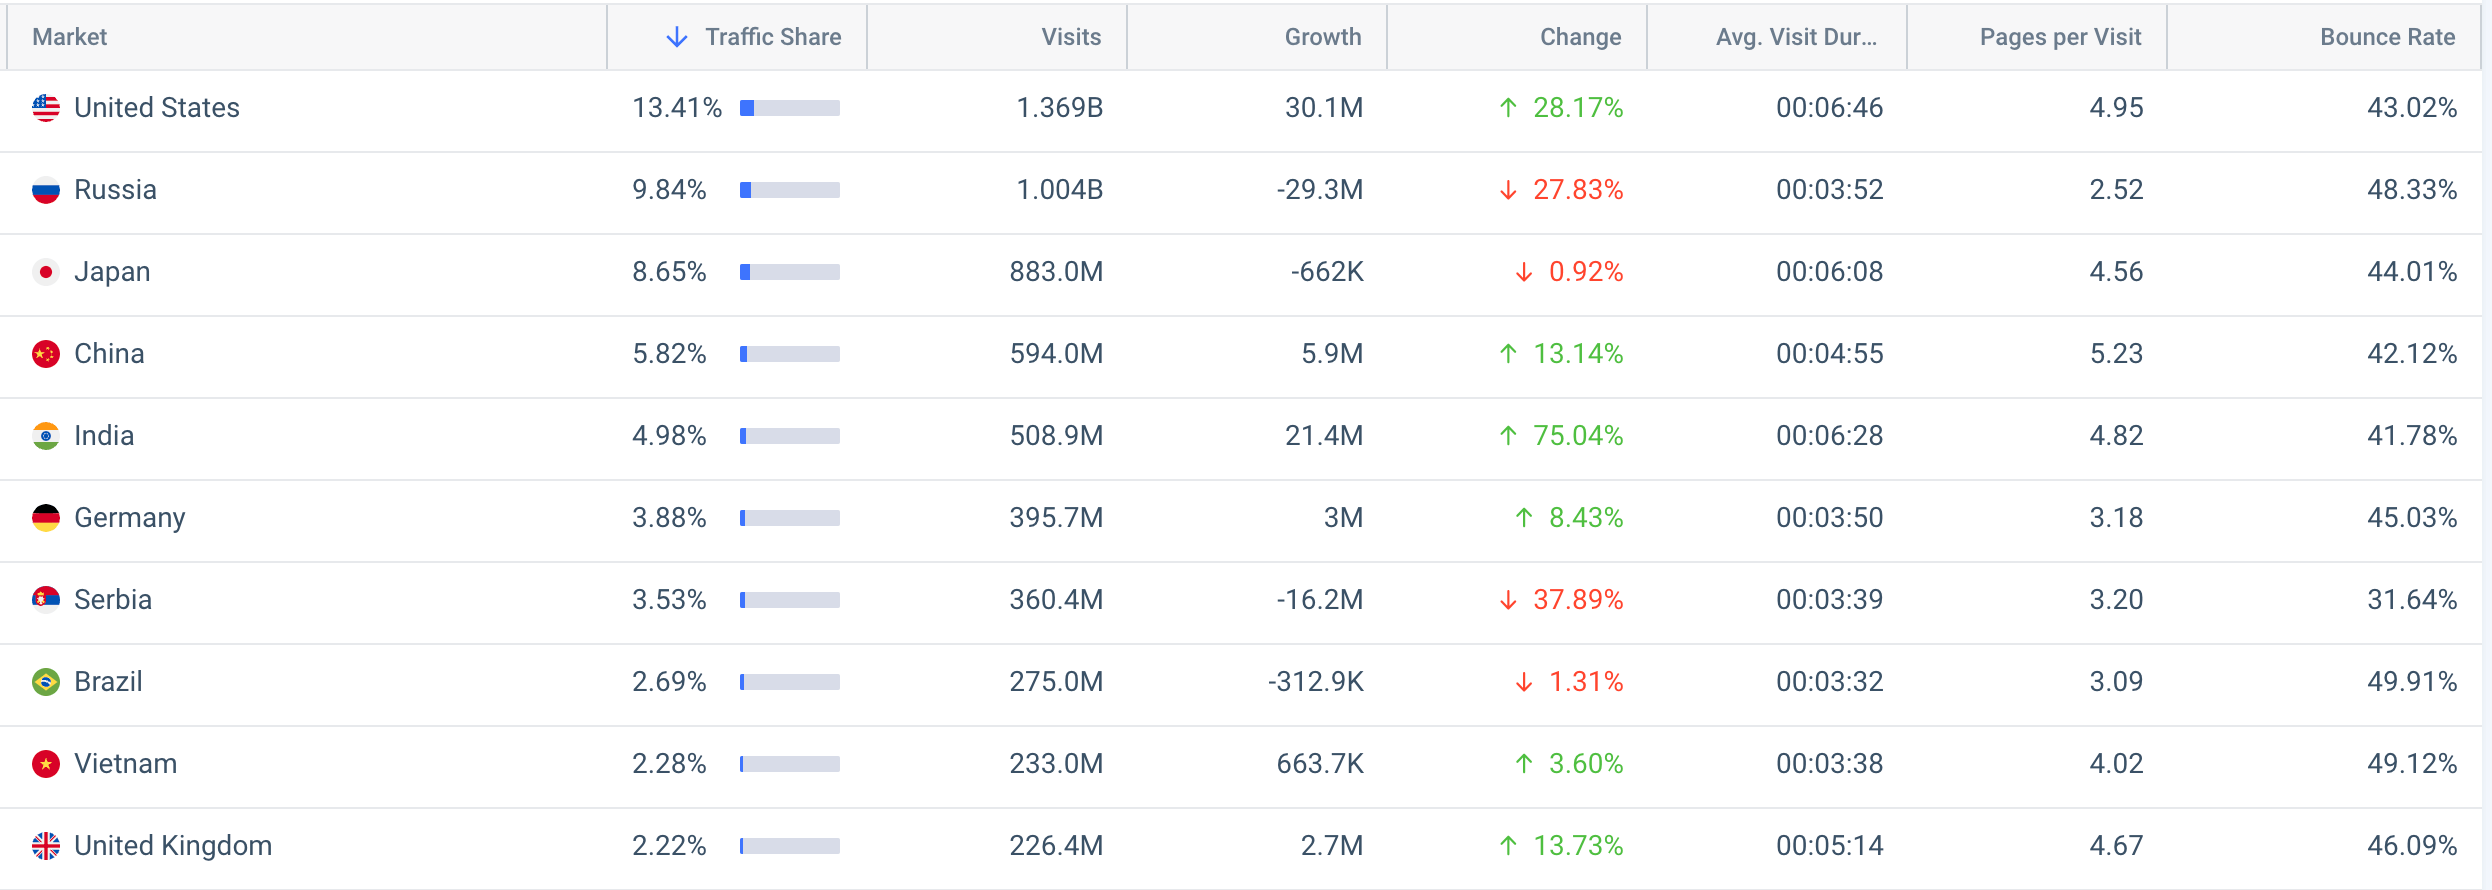Open the Germany market row
The width and height of the screenshot is (2492, 890).
coord(130,518)
